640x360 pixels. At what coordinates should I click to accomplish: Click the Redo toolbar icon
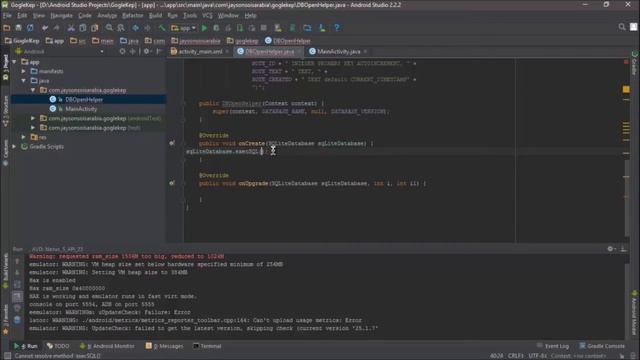click(56, 28)
